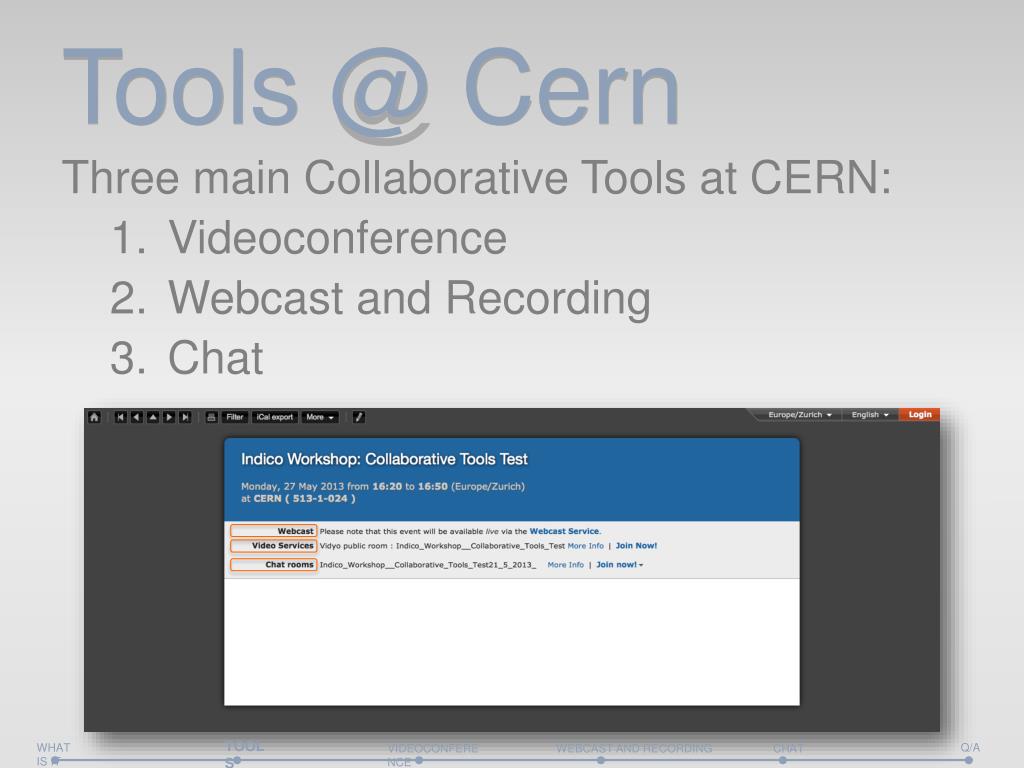Select the Q/A timeline marker
1024x768 pixels.
[969, 761]
